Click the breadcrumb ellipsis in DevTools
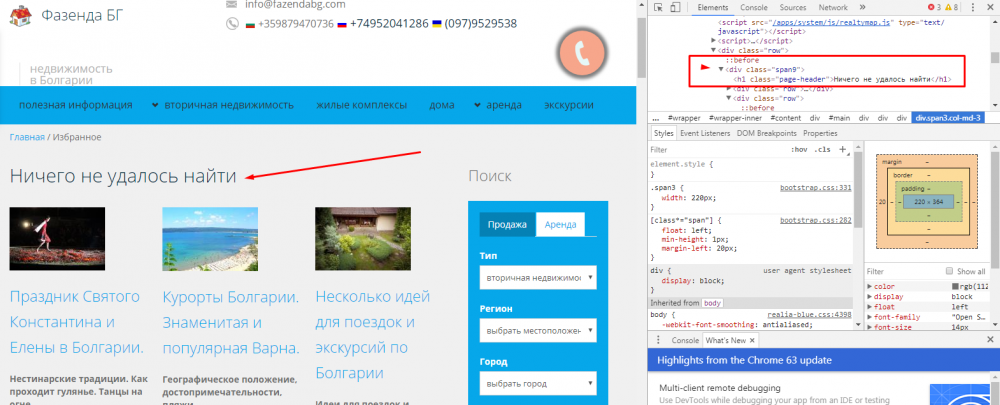1000x405 pixels. pyautogui.click(x=655, y=118)
